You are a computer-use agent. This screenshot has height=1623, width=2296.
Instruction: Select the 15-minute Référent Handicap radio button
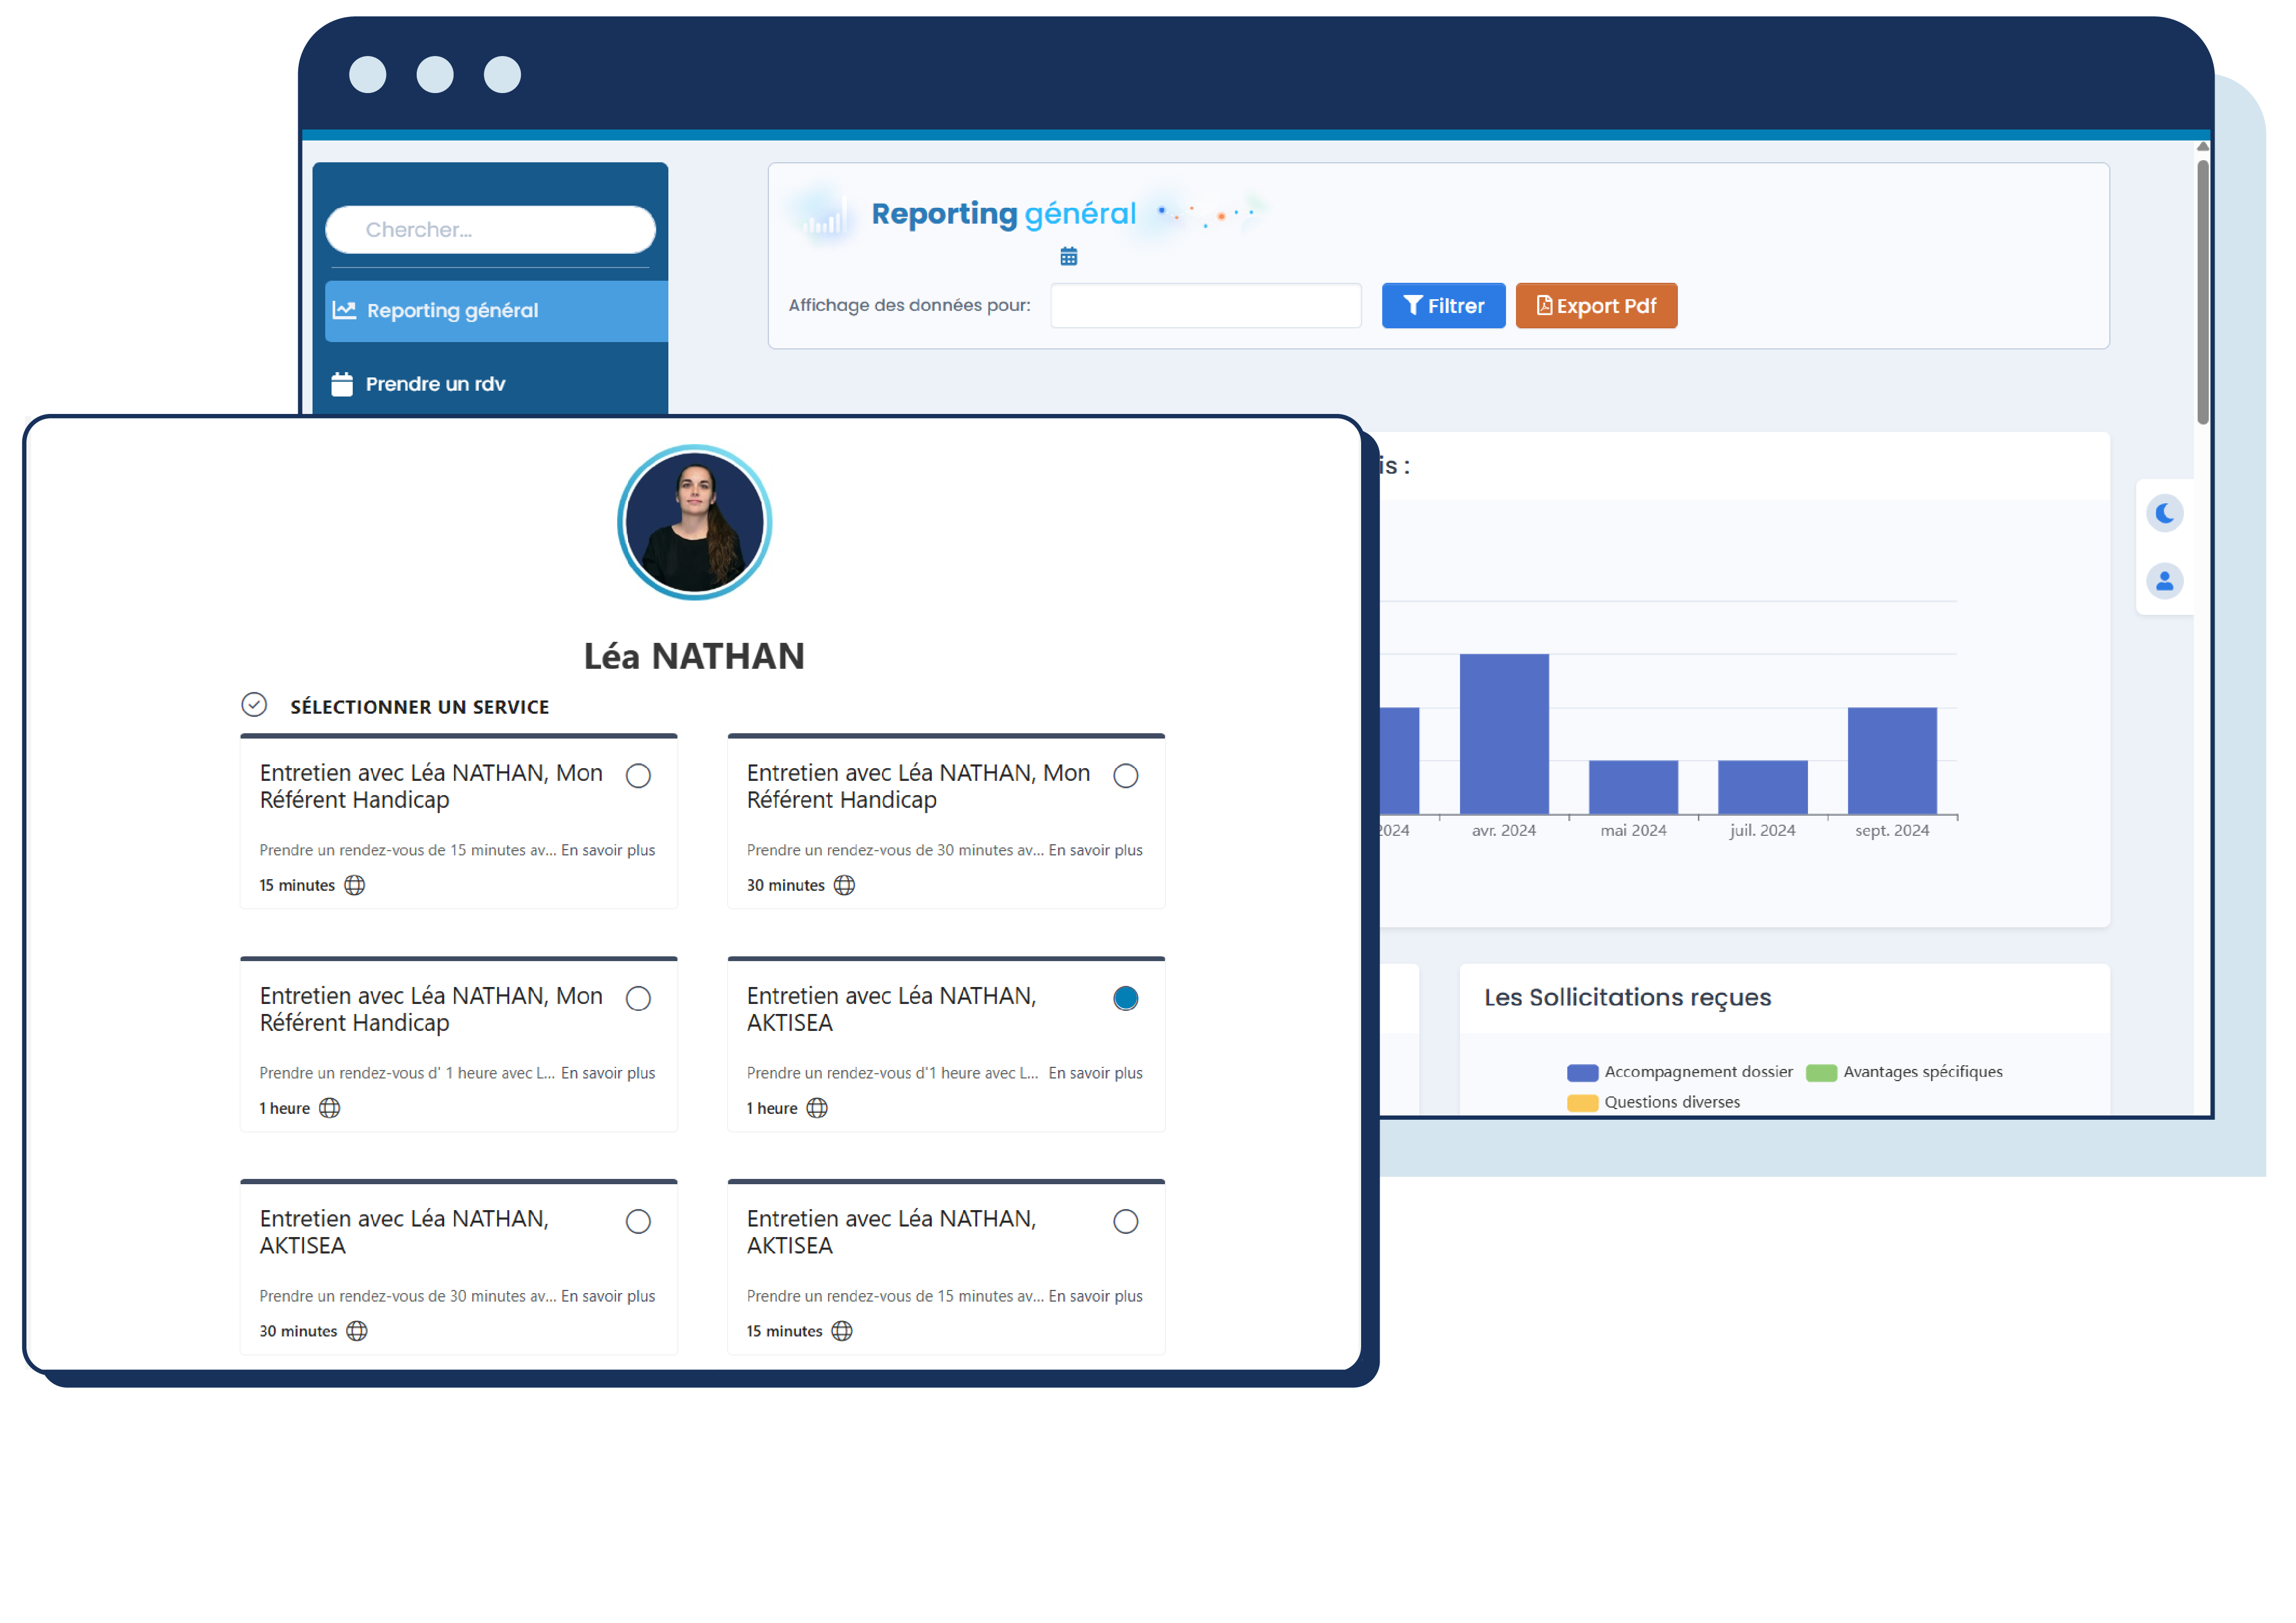(638, 776)
